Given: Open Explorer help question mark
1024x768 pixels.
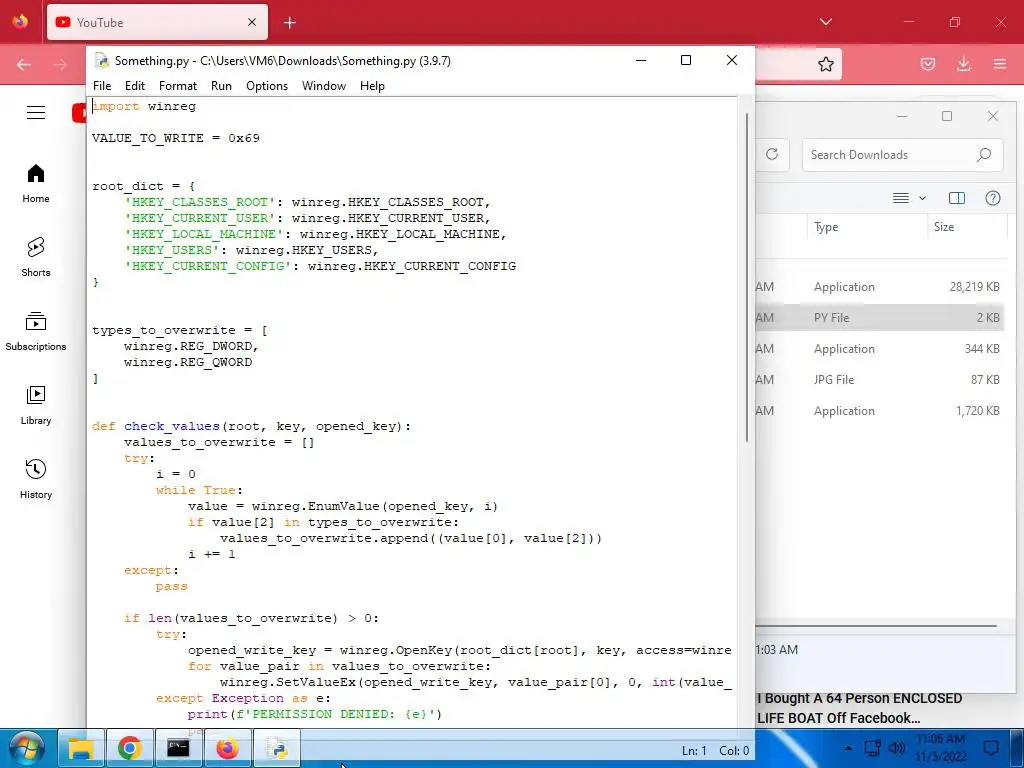Looking at the screenshot, I should [993, 198].
